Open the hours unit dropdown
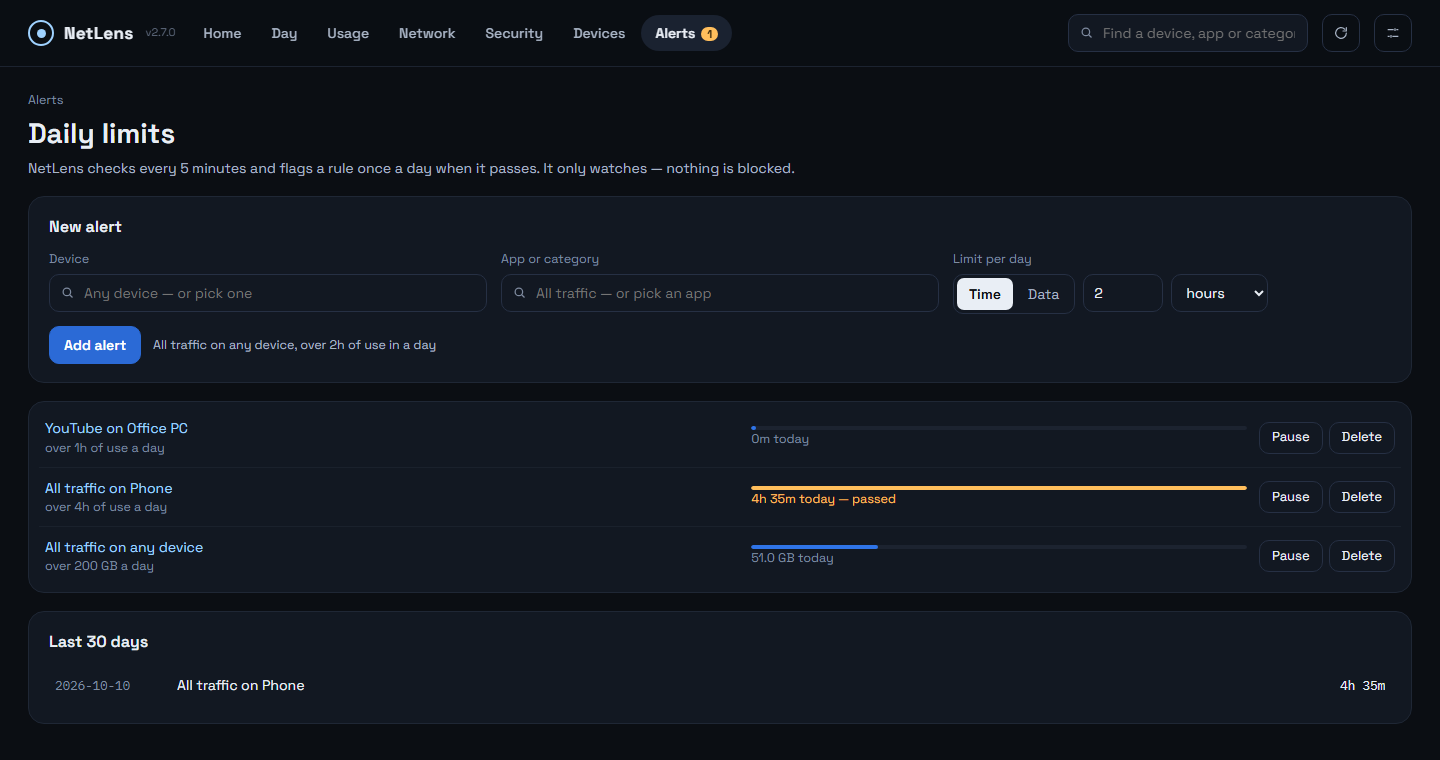The height and width of the screenshot is (760, 1440). coord(1219,294)
